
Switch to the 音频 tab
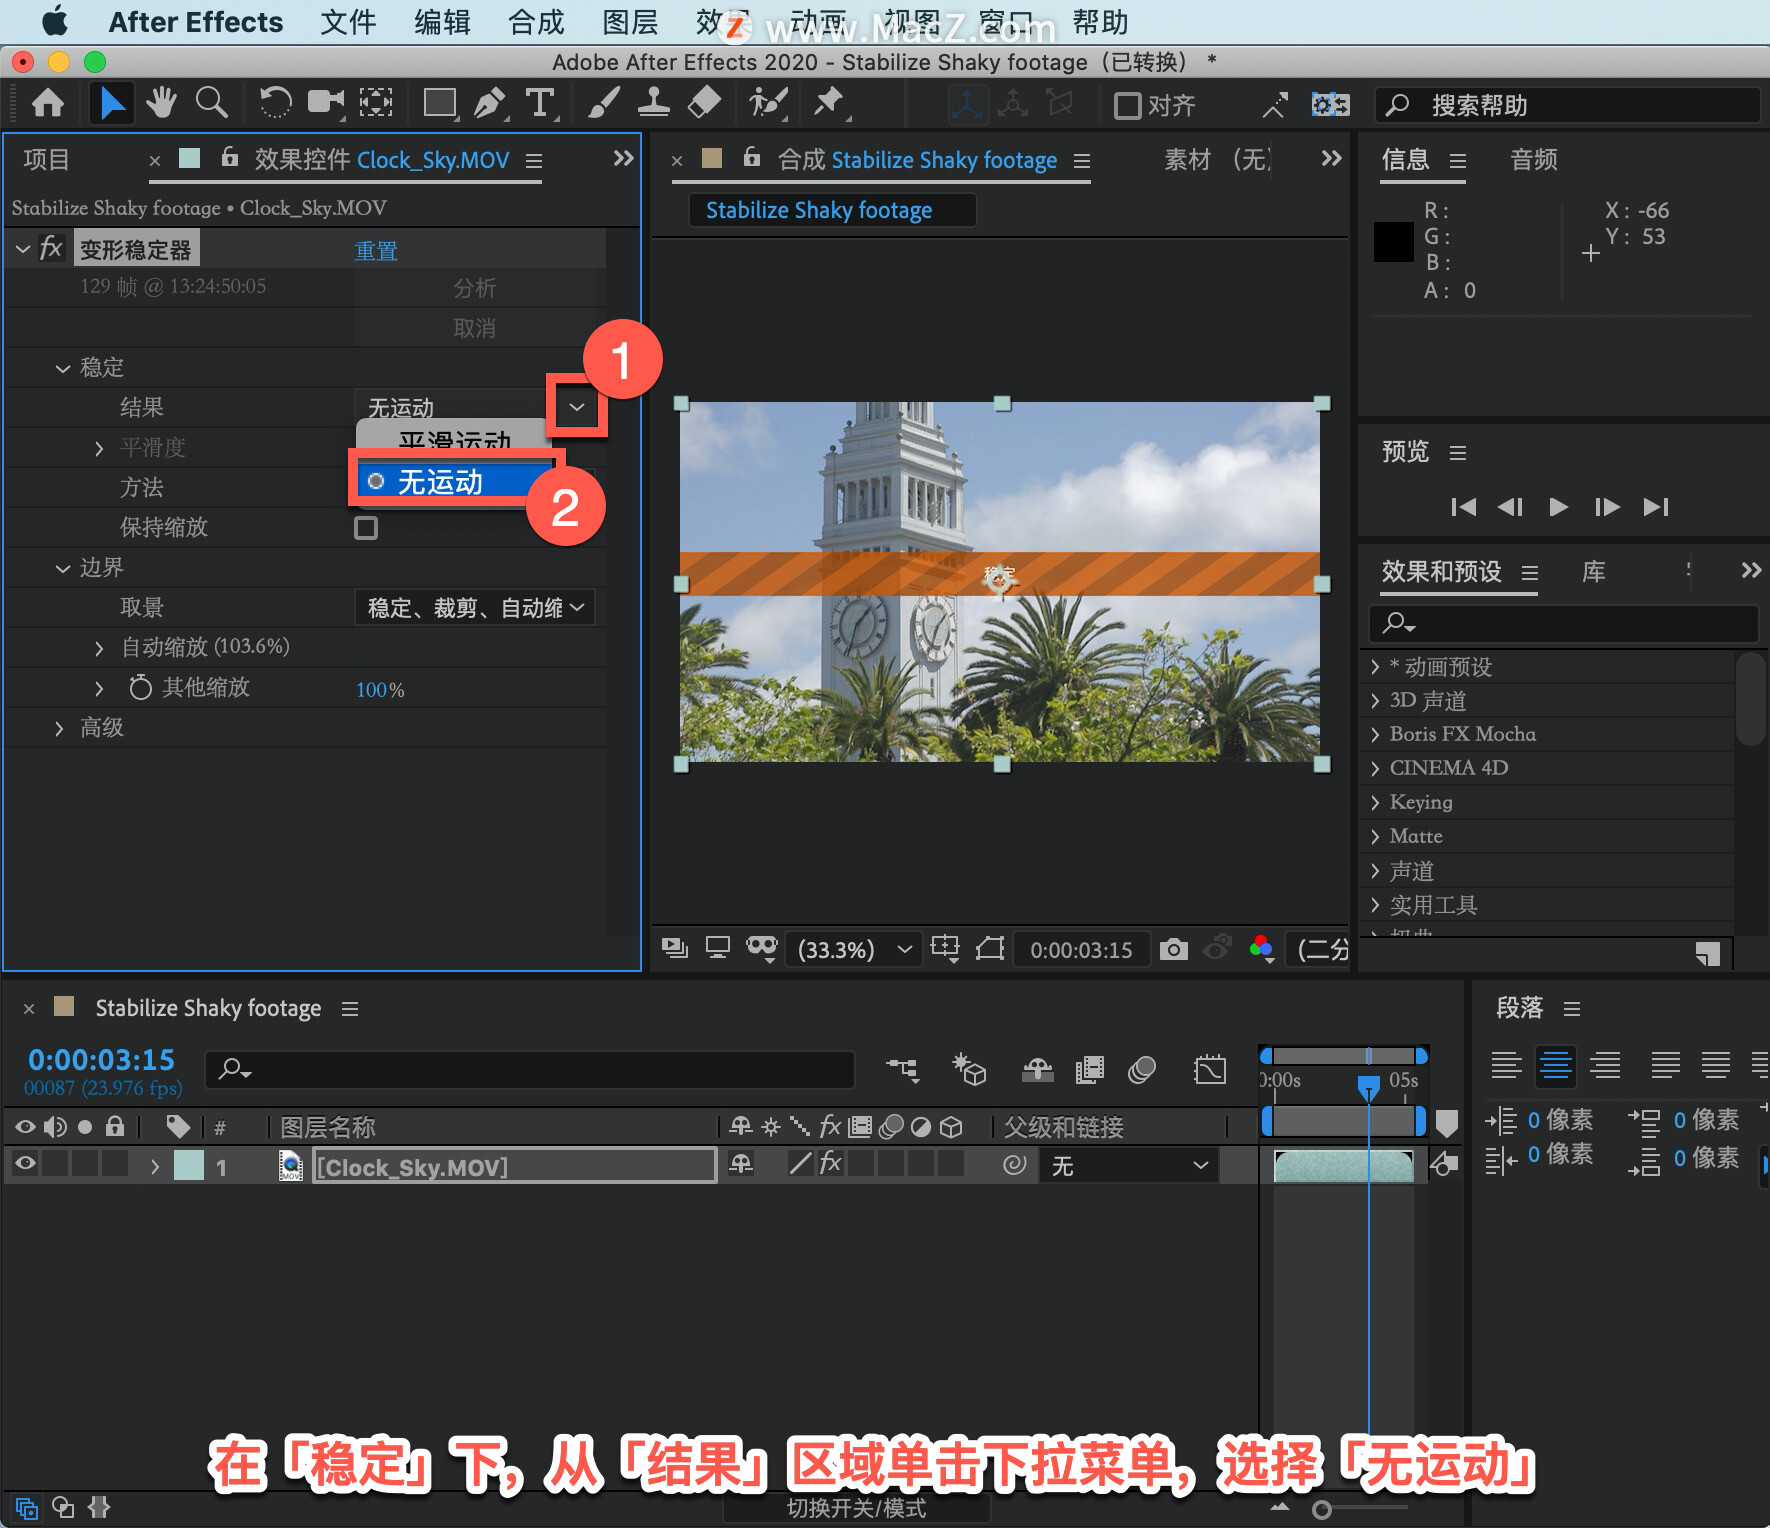click(x=1534, y=160)
